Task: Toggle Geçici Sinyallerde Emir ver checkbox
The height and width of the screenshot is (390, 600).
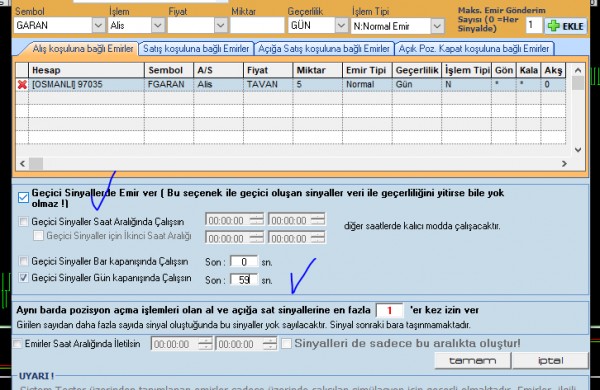Action: [23, 197]
